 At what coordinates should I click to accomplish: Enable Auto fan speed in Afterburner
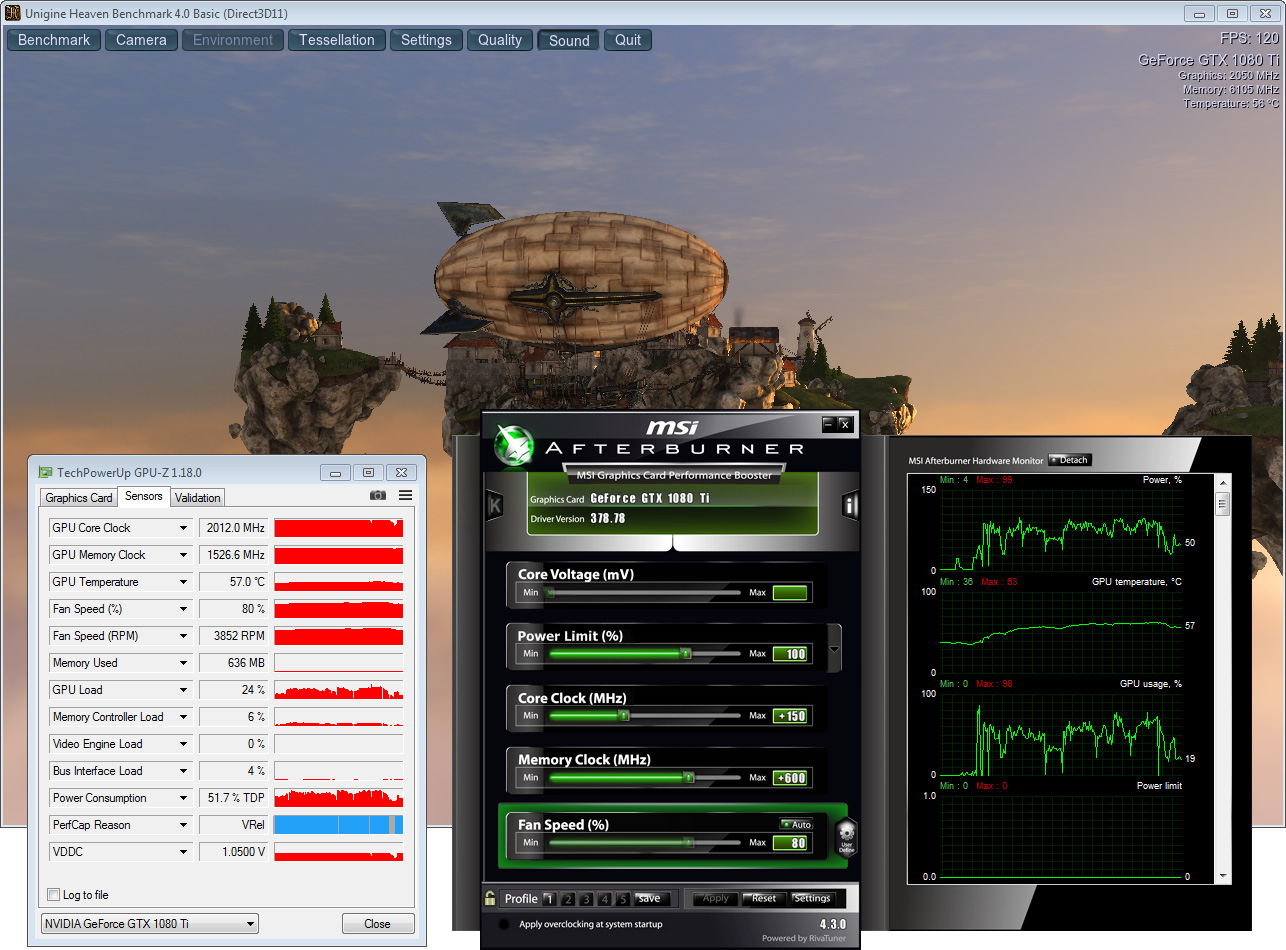[796, 824]
